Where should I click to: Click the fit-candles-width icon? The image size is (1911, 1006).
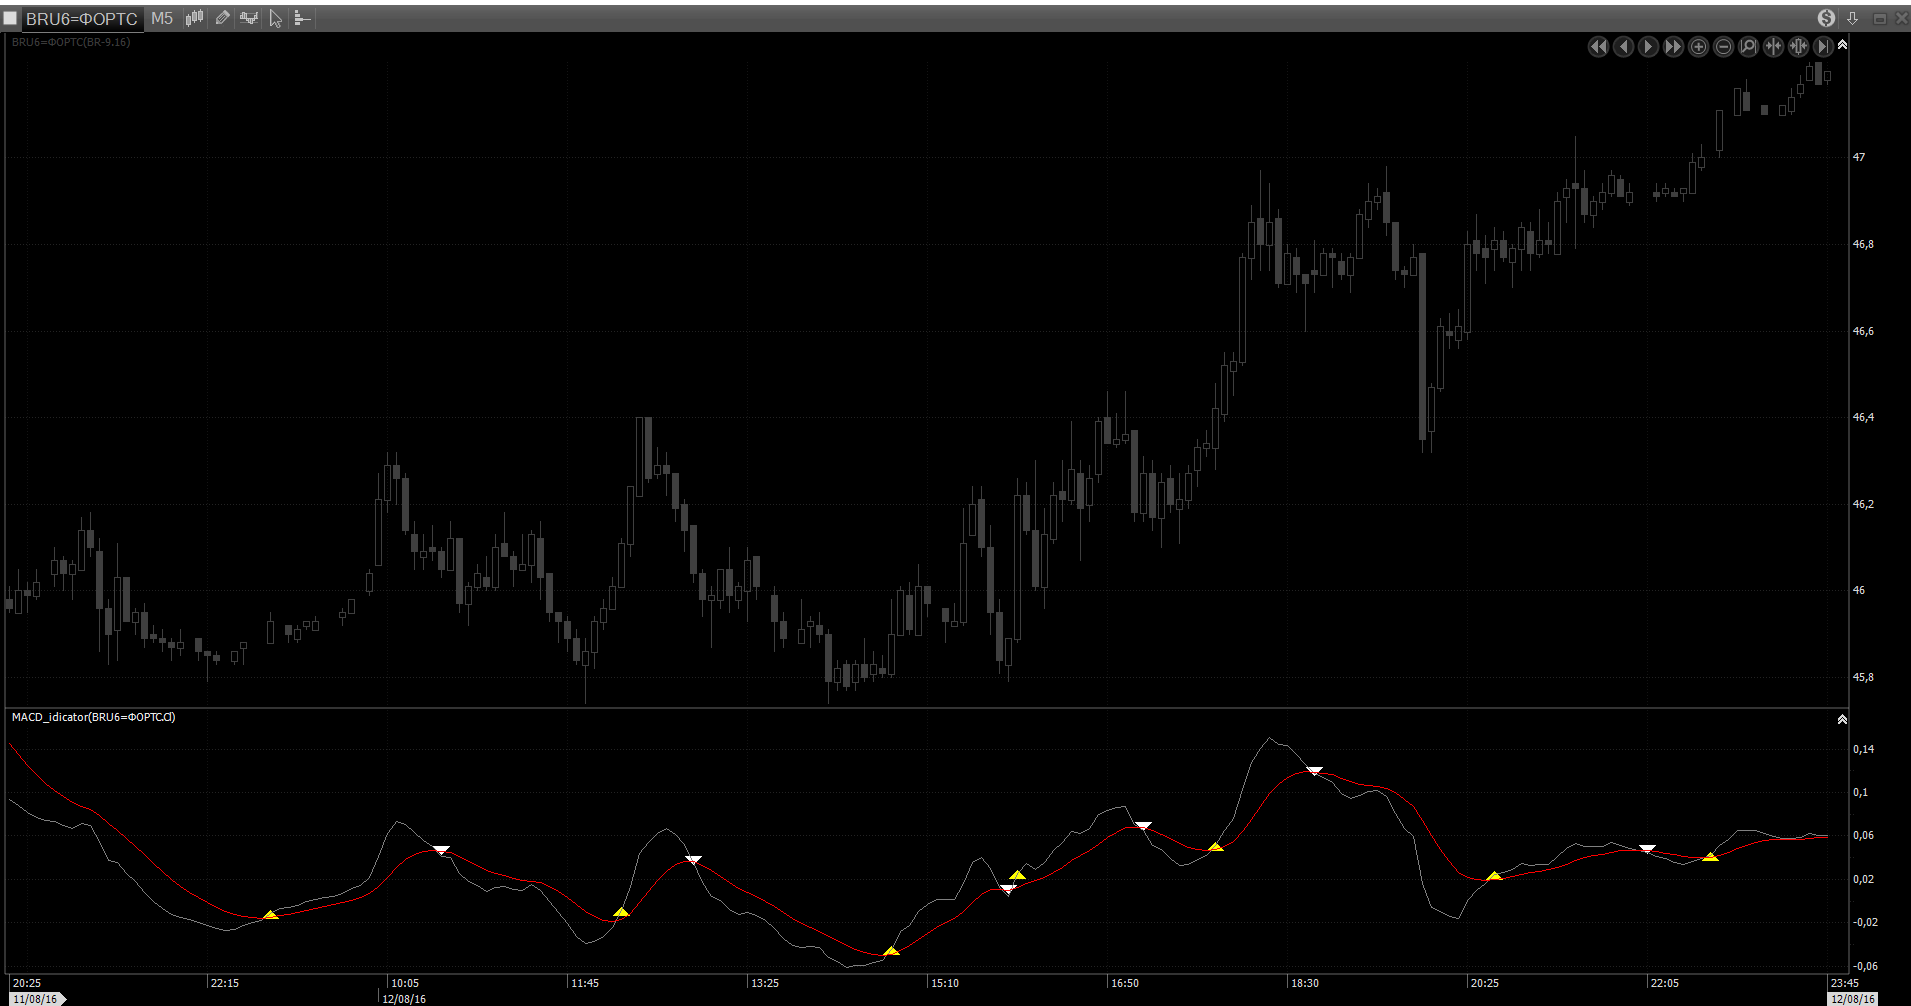click(1798, 47)
